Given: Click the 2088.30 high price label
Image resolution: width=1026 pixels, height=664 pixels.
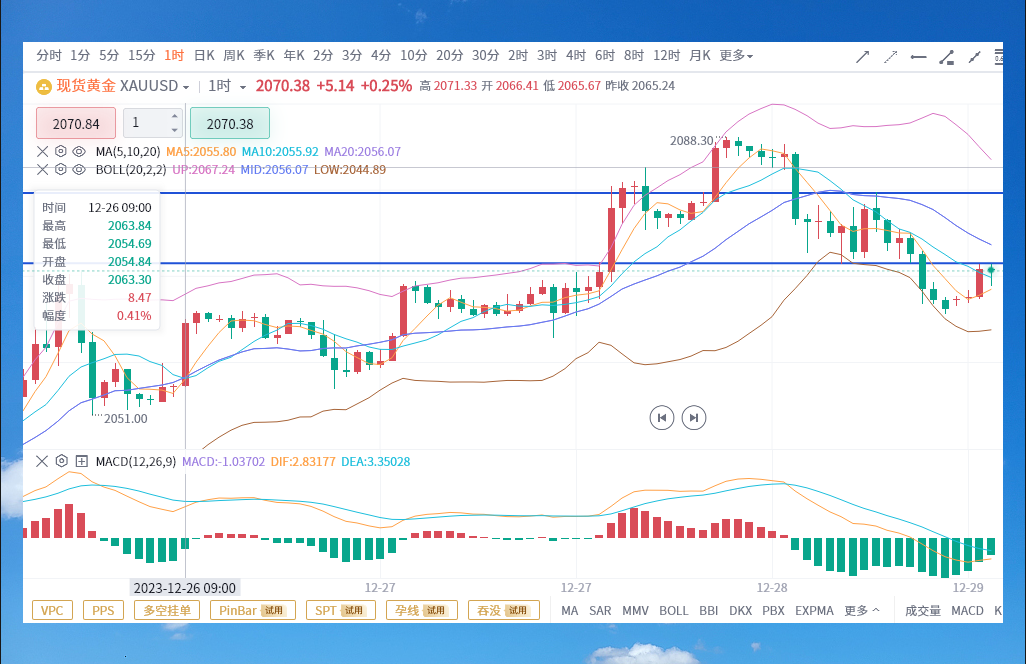Looking at the screenshot, I should (692, 141).
